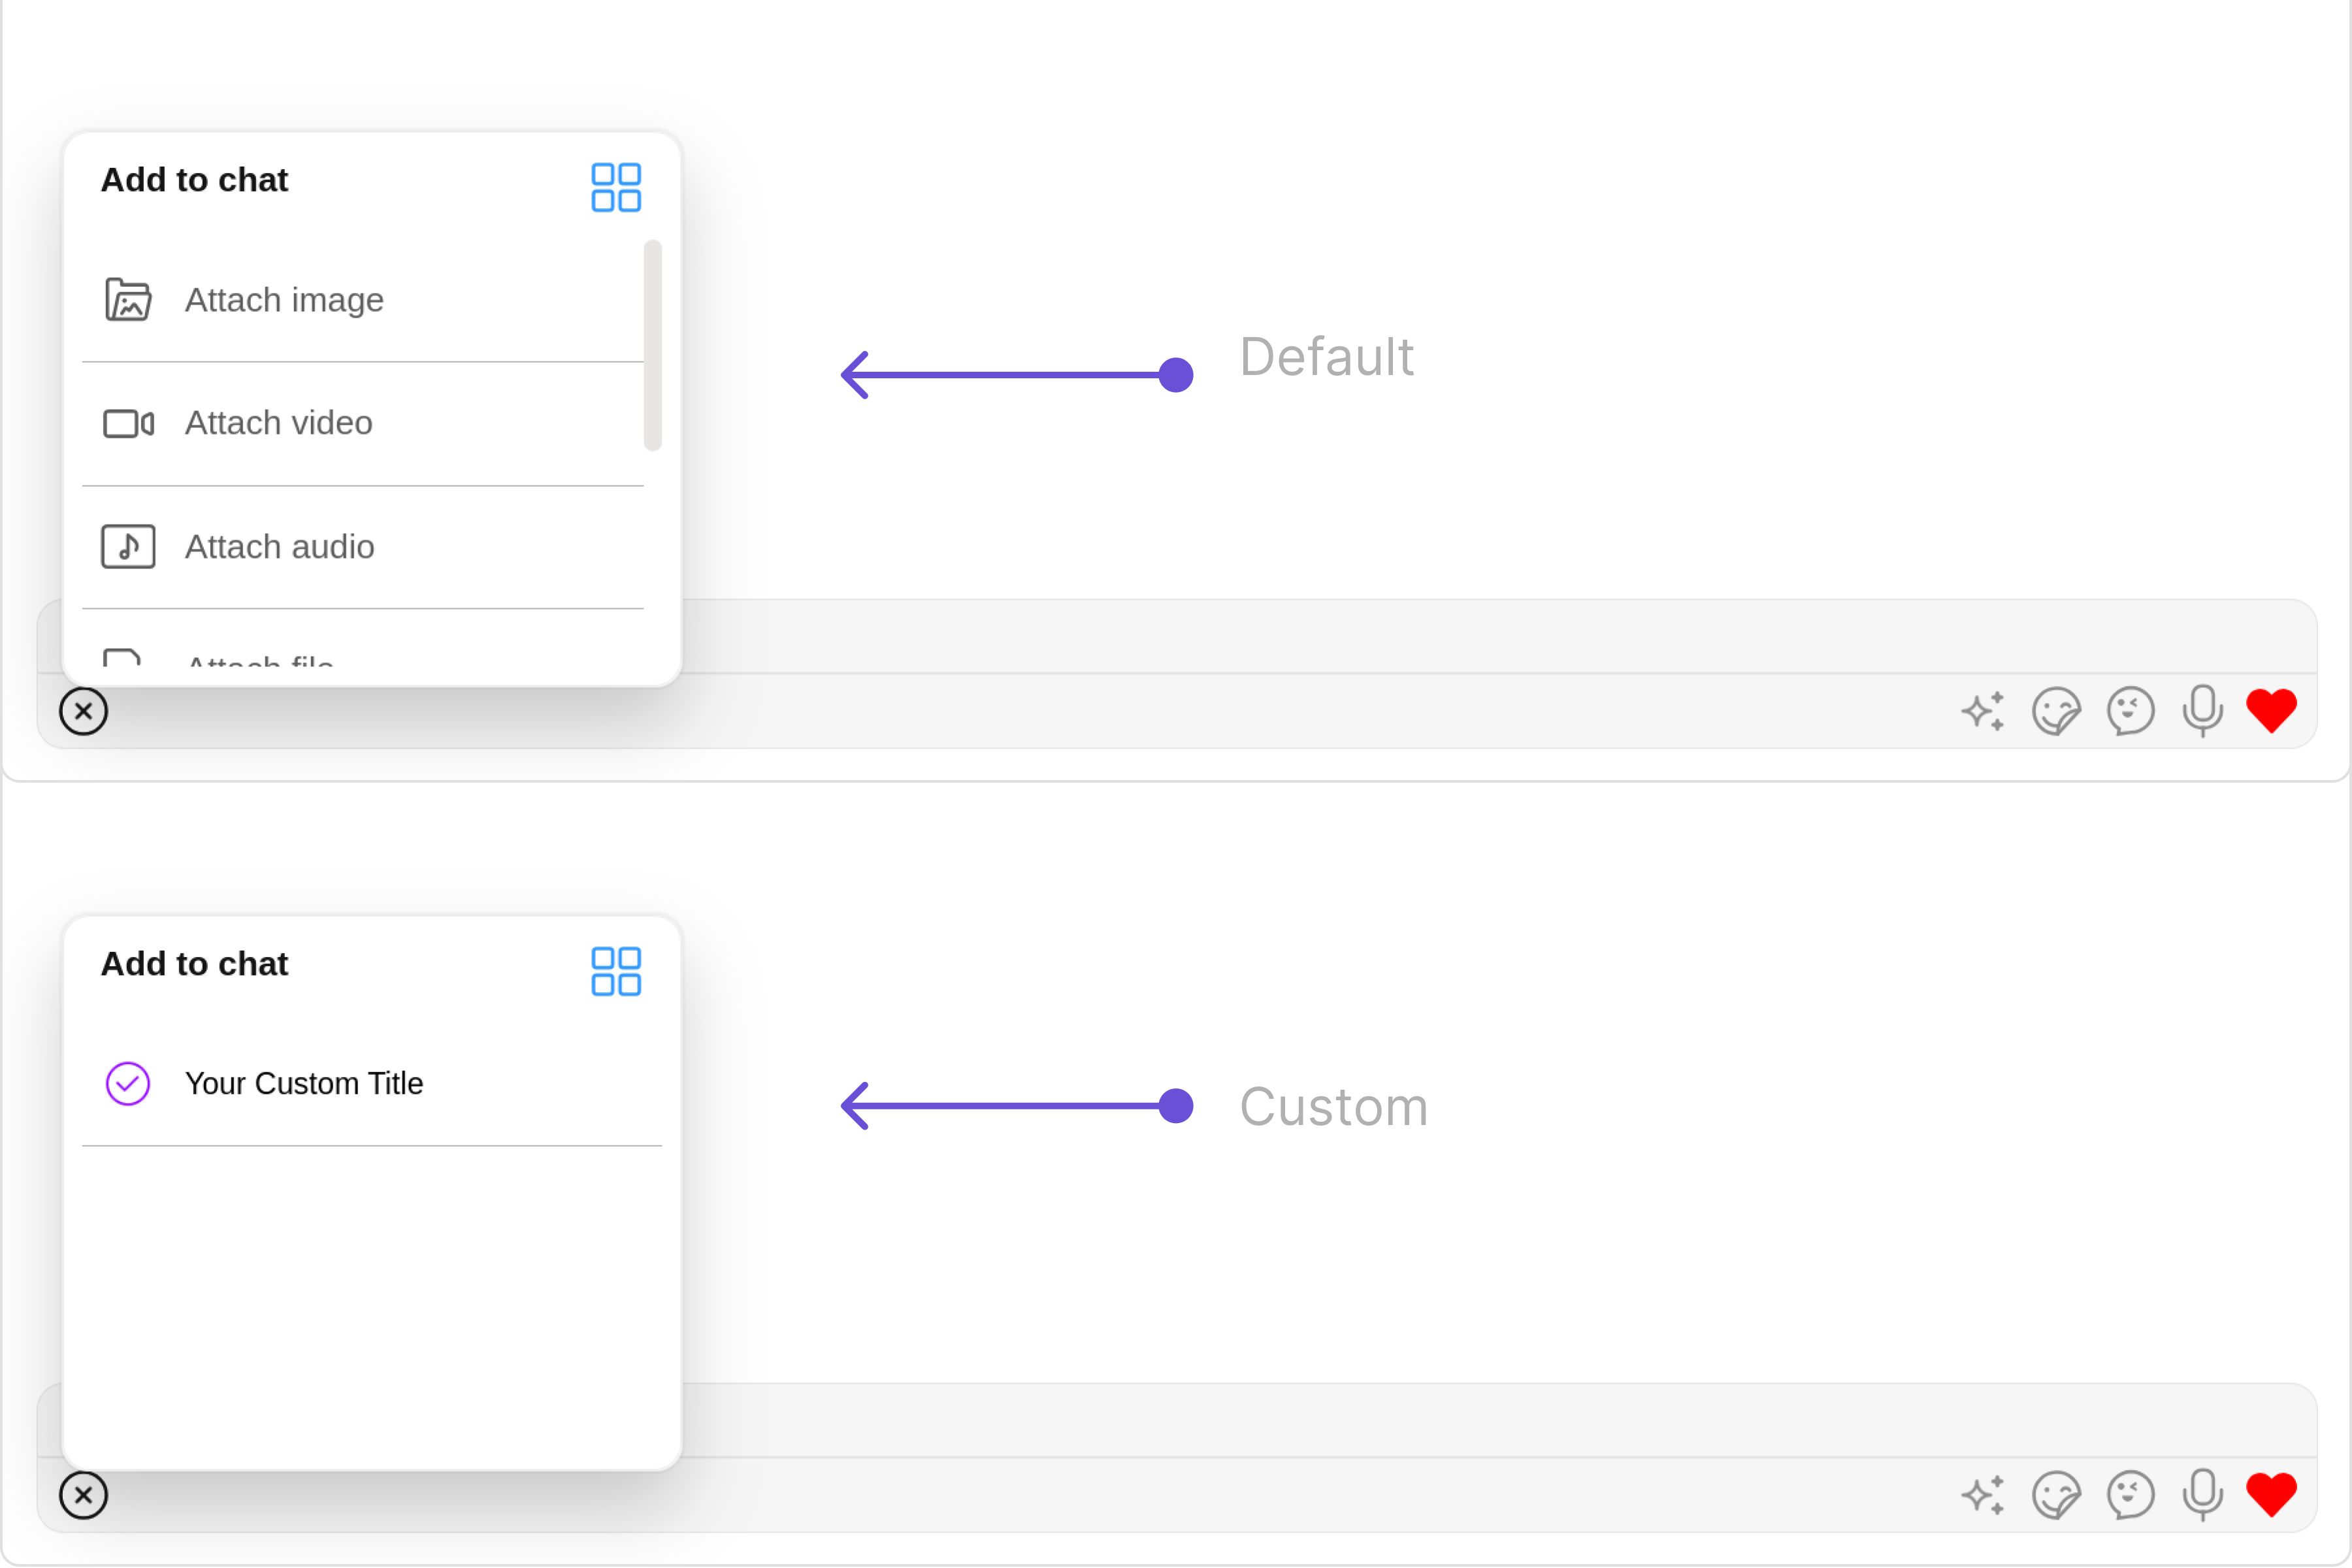
Task: Switch Custom popup to grid layout
Action: [x=615, y=971]
